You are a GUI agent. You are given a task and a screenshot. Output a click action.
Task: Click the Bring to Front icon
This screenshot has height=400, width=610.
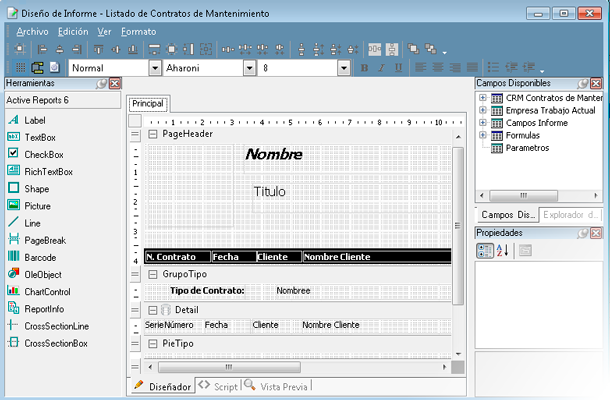(413, 49)
